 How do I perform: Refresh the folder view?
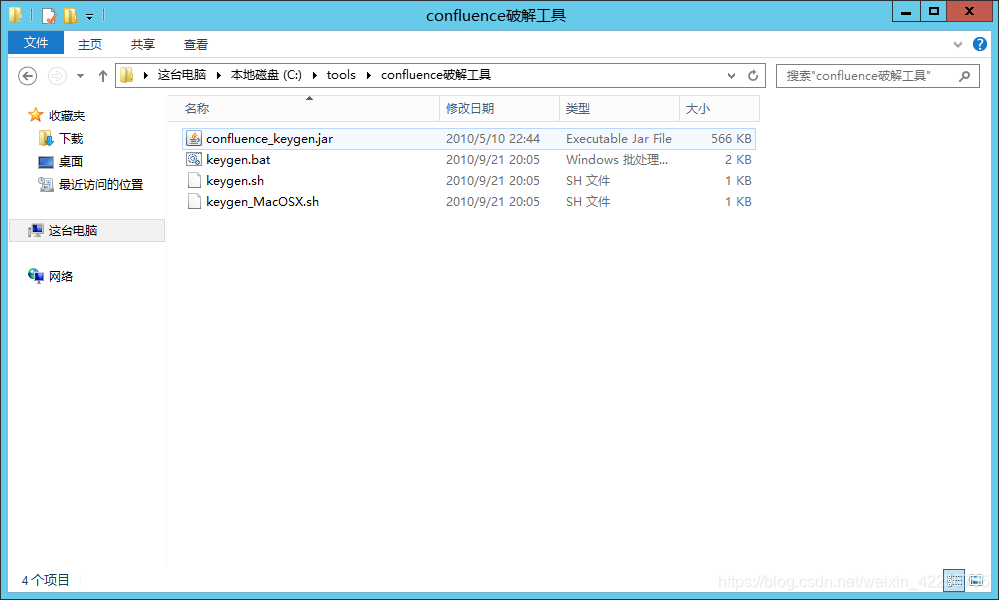click(753, 75)
